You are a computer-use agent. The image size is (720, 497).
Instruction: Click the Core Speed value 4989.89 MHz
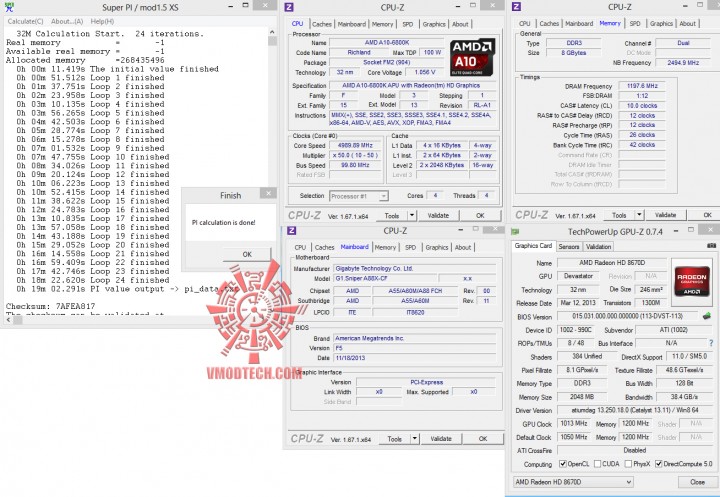click(x=355, y=145)
